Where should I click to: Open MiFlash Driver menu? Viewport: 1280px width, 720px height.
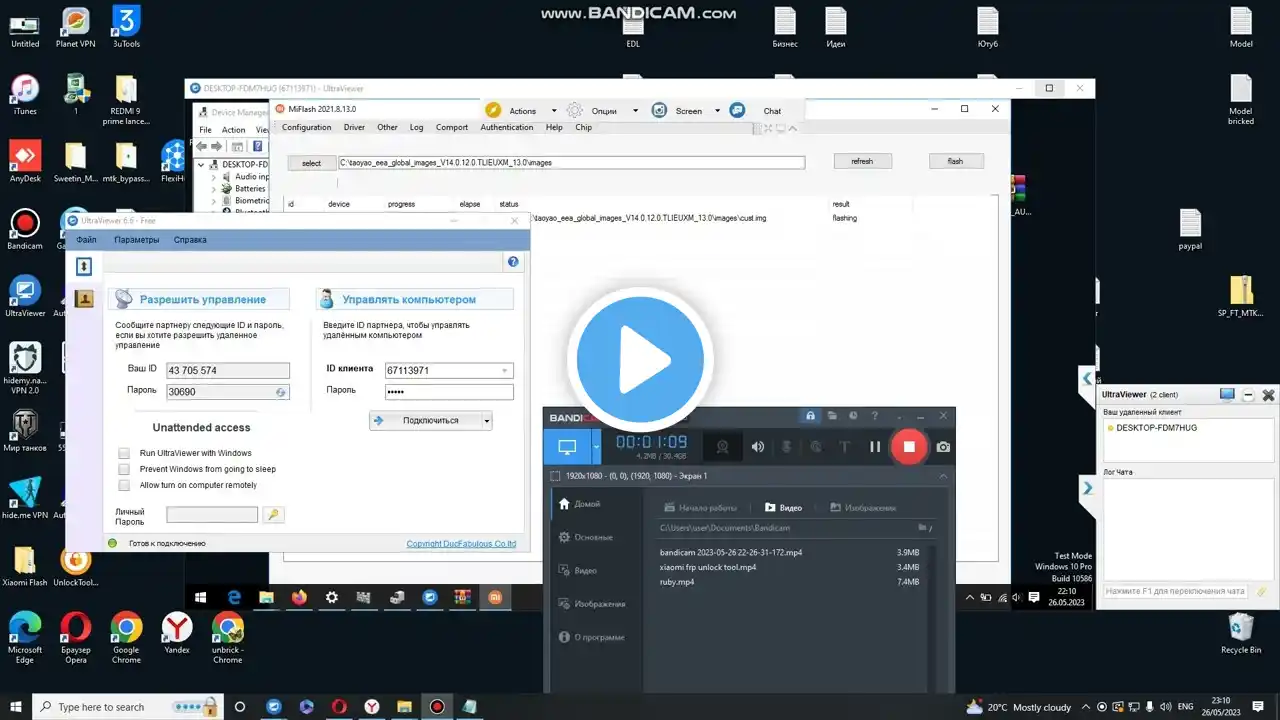coord(354,127)
